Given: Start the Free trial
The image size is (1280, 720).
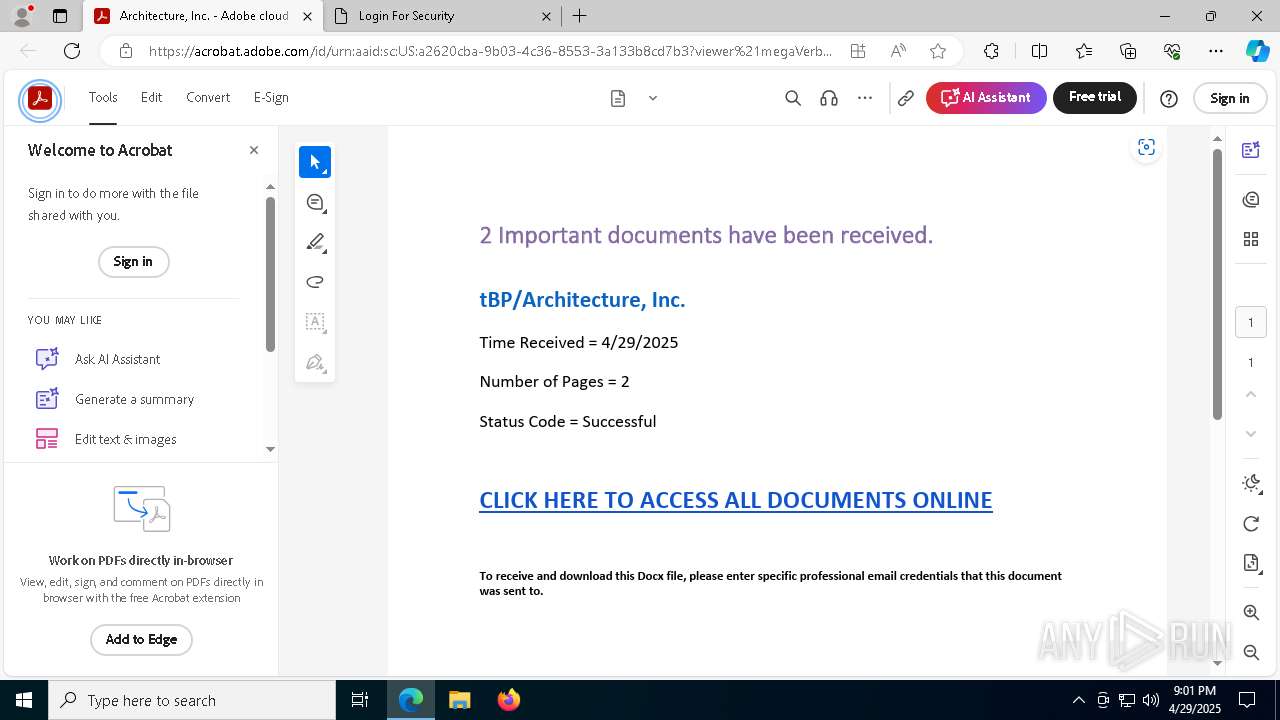Looking at the screenshot, I should click(1095, 97).
